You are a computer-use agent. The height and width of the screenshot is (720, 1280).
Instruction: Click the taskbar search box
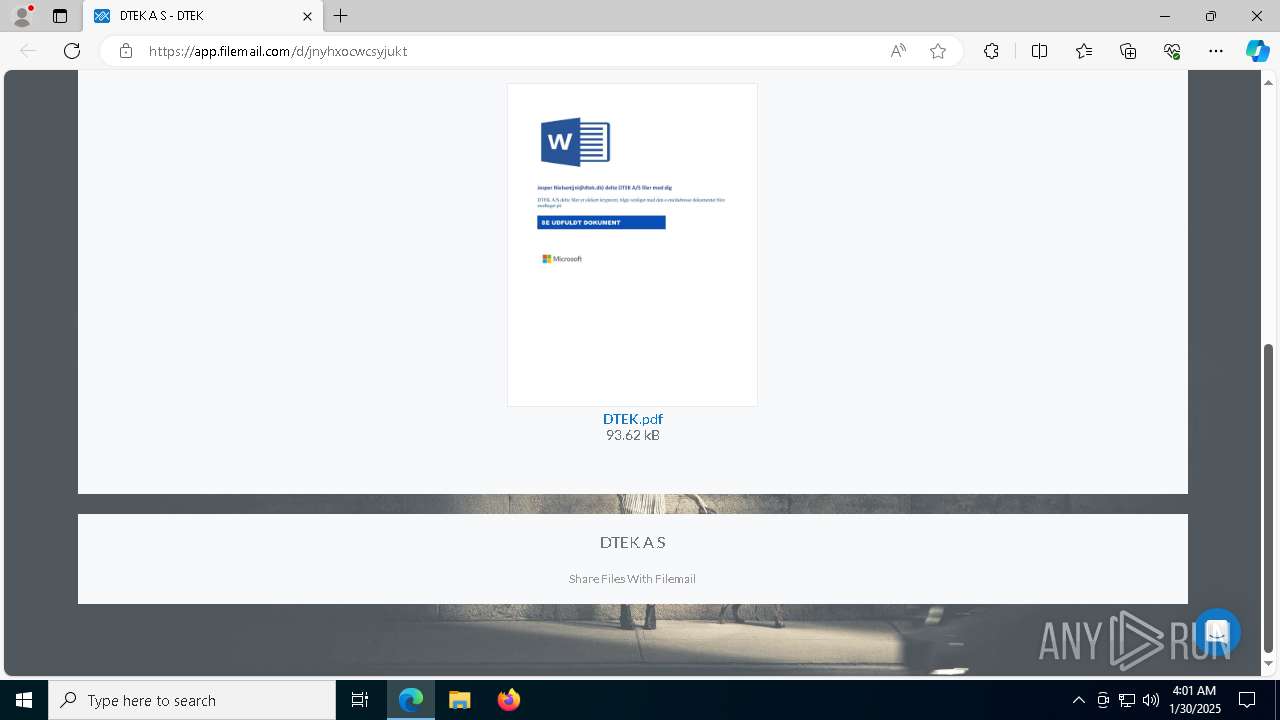coord(192,700)
